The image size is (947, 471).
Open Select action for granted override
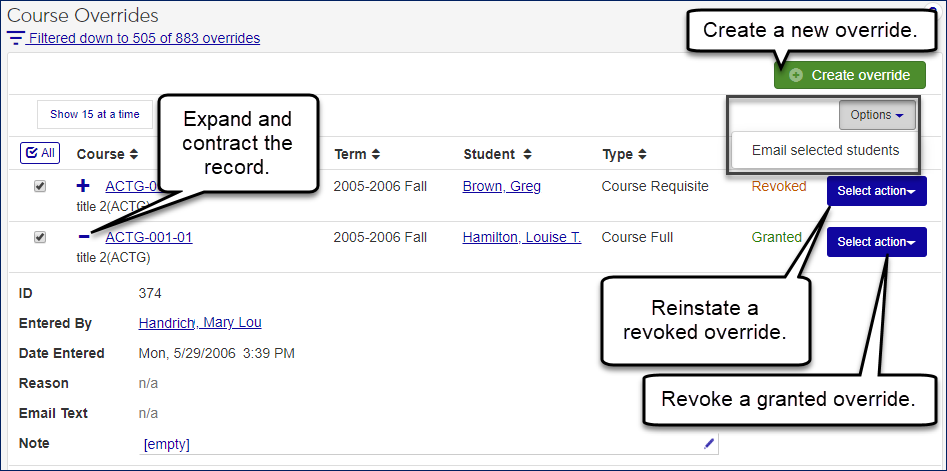[876, 242]
